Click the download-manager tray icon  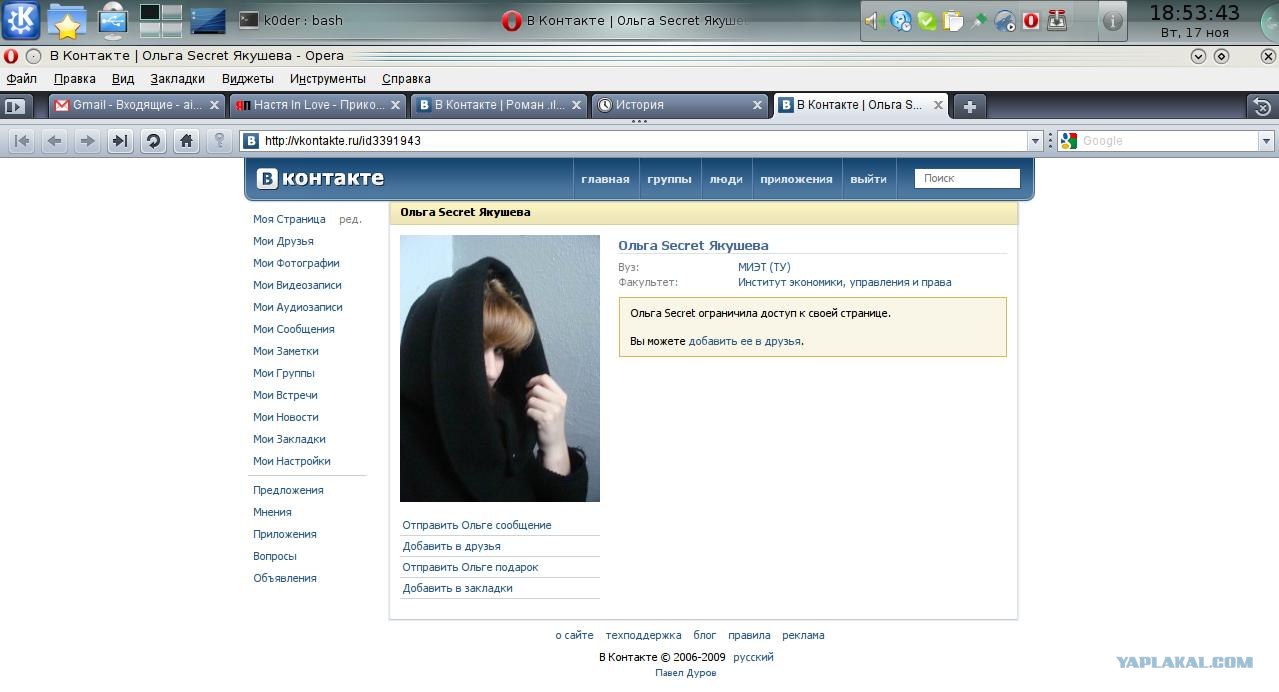tap(1057, 21)
